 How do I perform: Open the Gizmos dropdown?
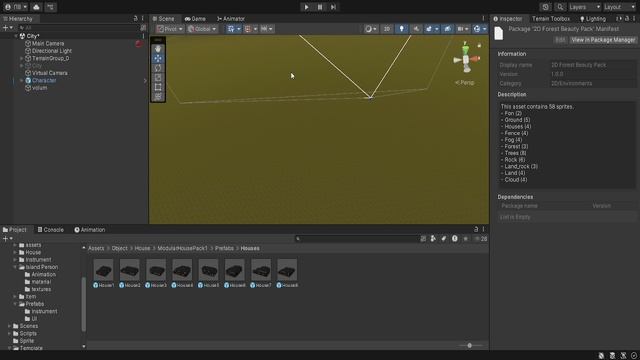(x=480, y=29)
